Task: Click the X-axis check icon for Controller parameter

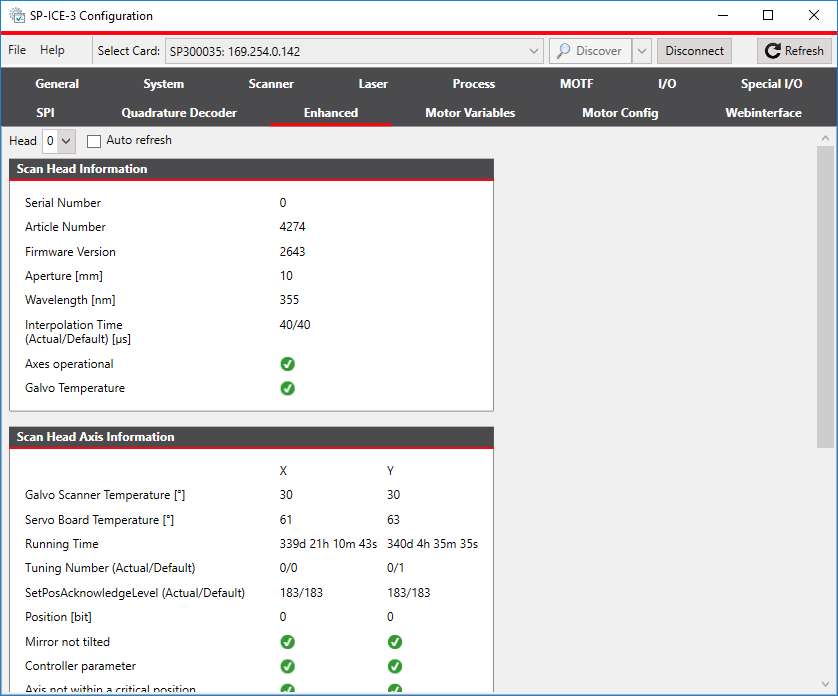Action: click(x=288, y=666)
